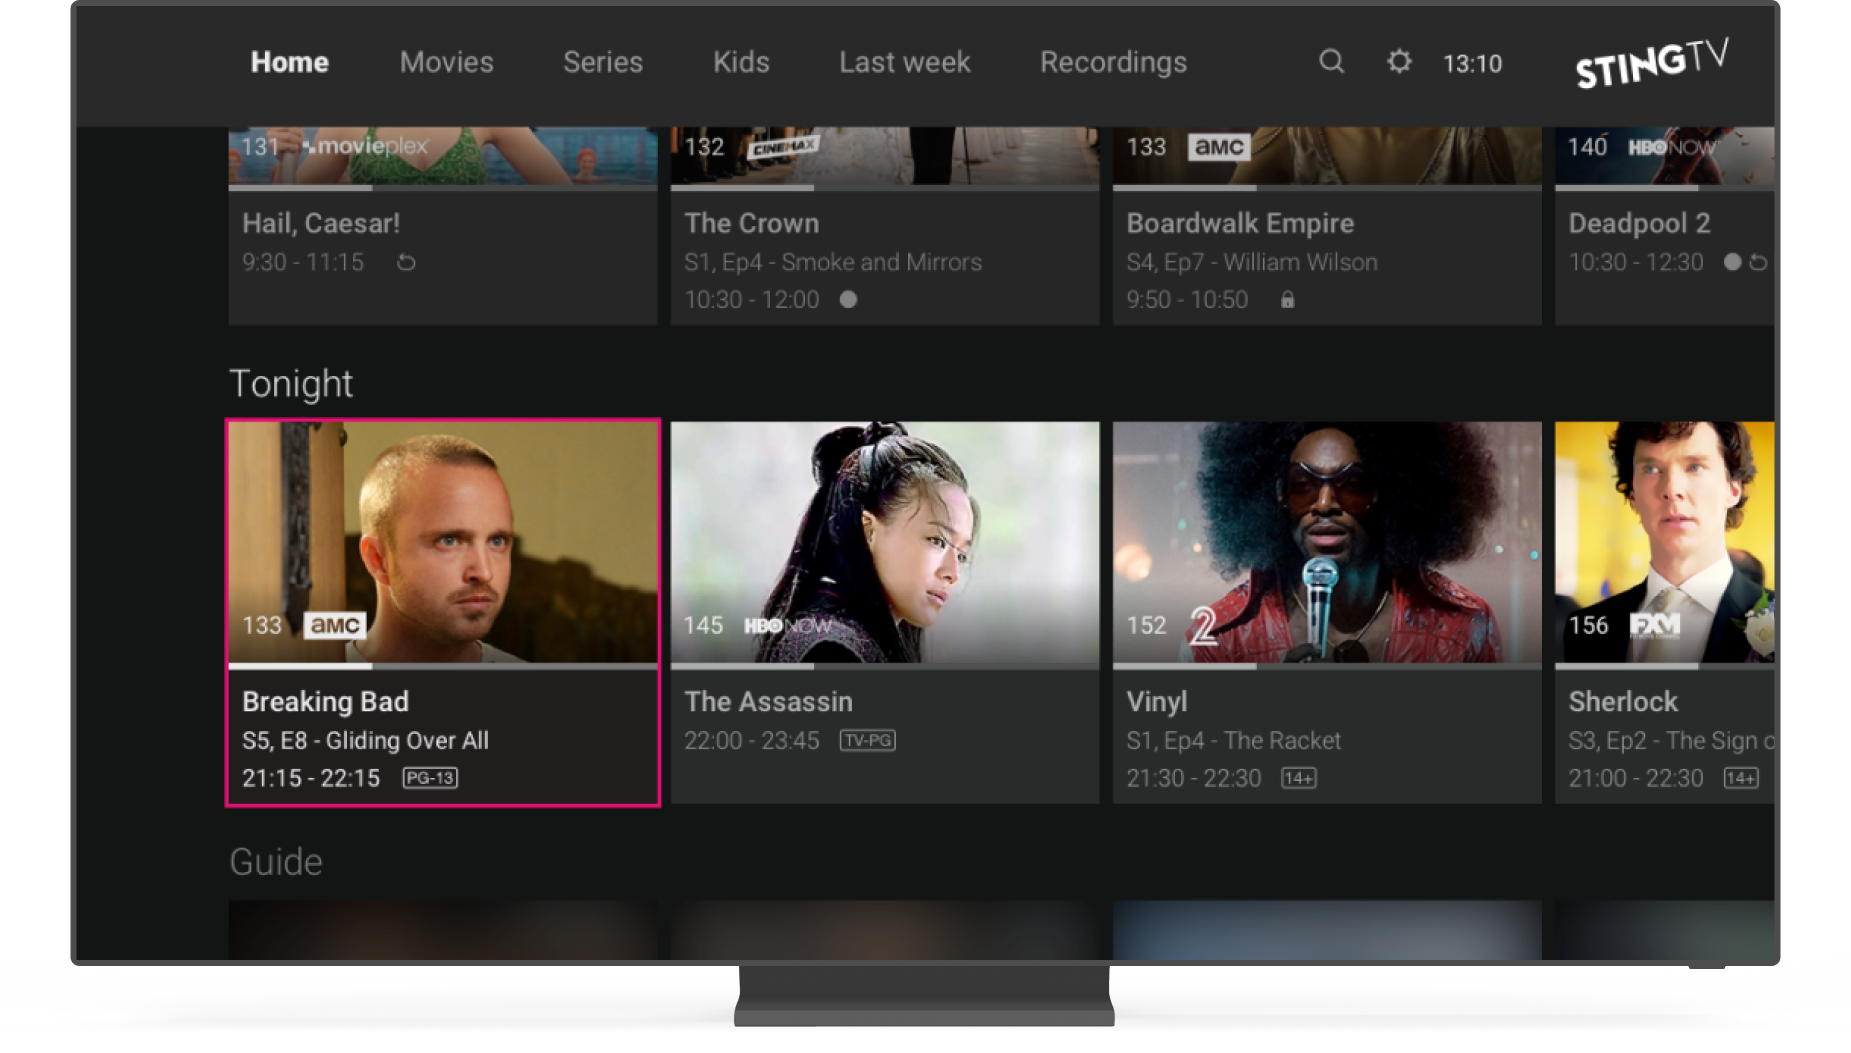
Task: Click the STING TV logo
Action: tap(1652, 63)
